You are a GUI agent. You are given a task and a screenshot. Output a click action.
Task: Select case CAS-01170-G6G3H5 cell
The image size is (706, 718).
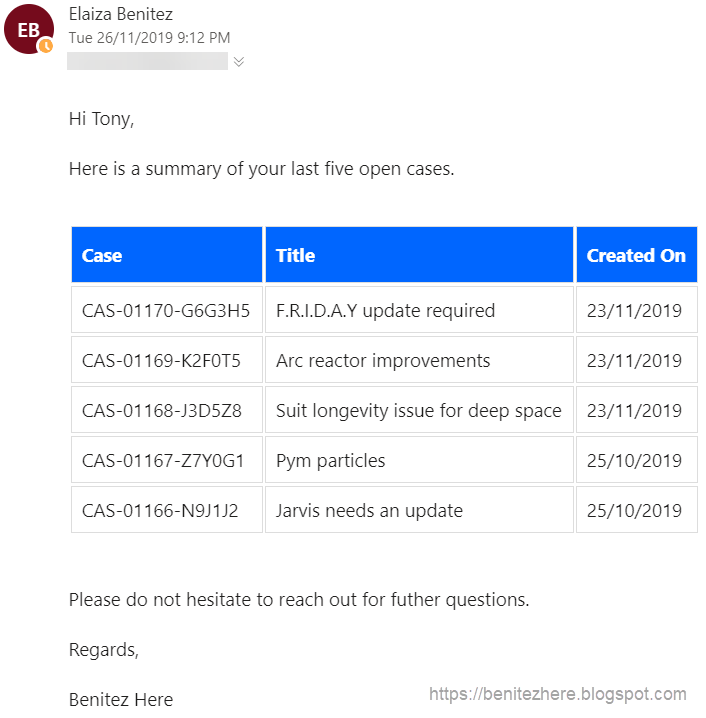pos(167,310)
